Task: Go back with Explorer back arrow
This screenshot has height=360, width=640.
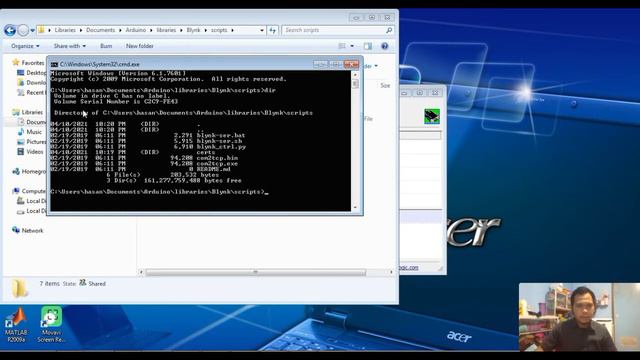Action: 10,30
